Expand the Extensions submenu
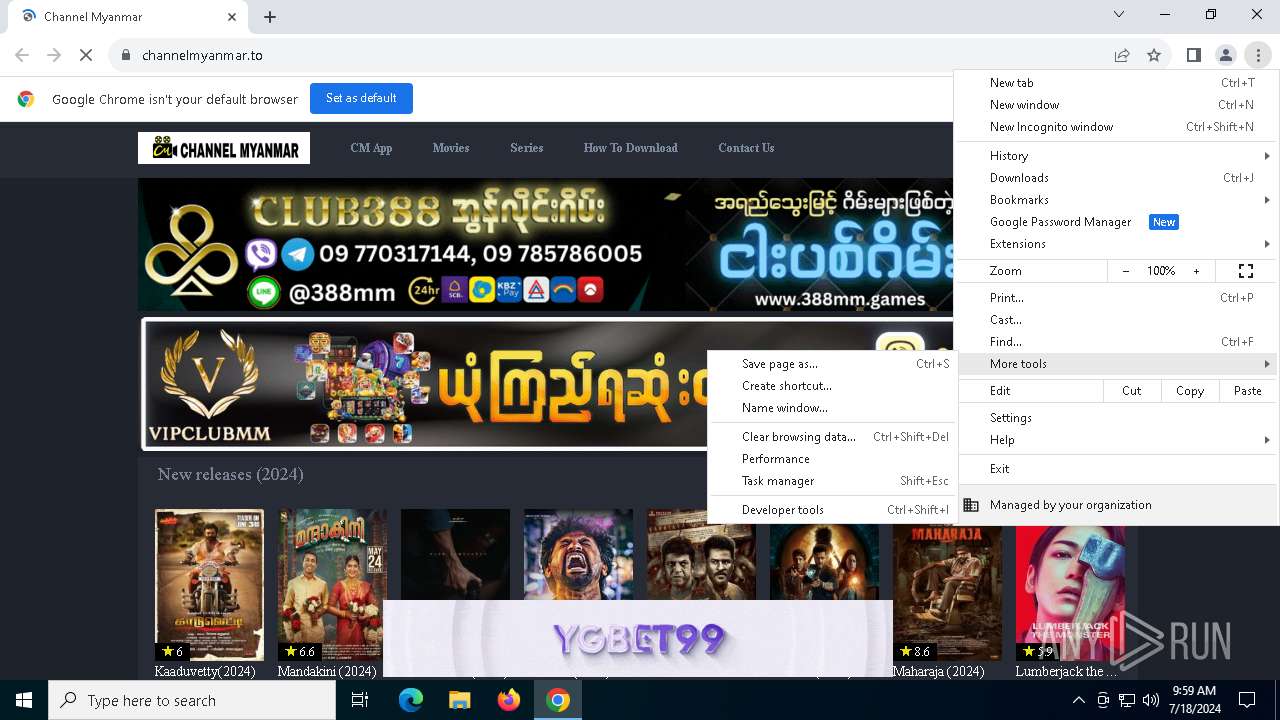Image resolution: width=1280 pixels, height=720 pixels. (x=1117, y=244)
